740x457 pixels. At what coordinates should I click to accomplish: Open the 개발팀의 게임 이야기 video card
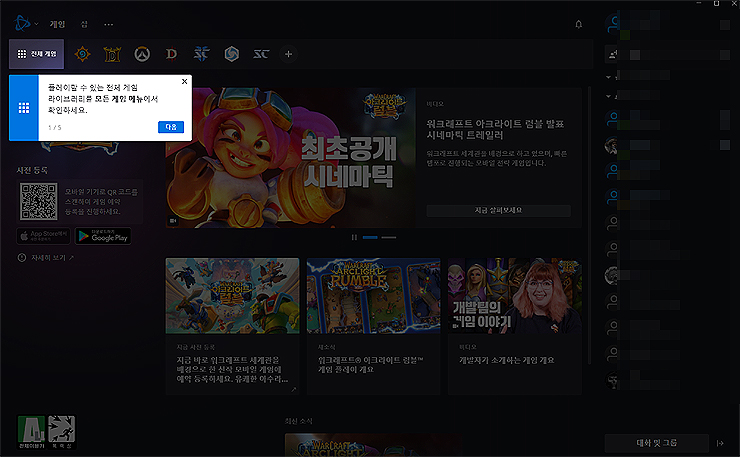coord(515,326)
